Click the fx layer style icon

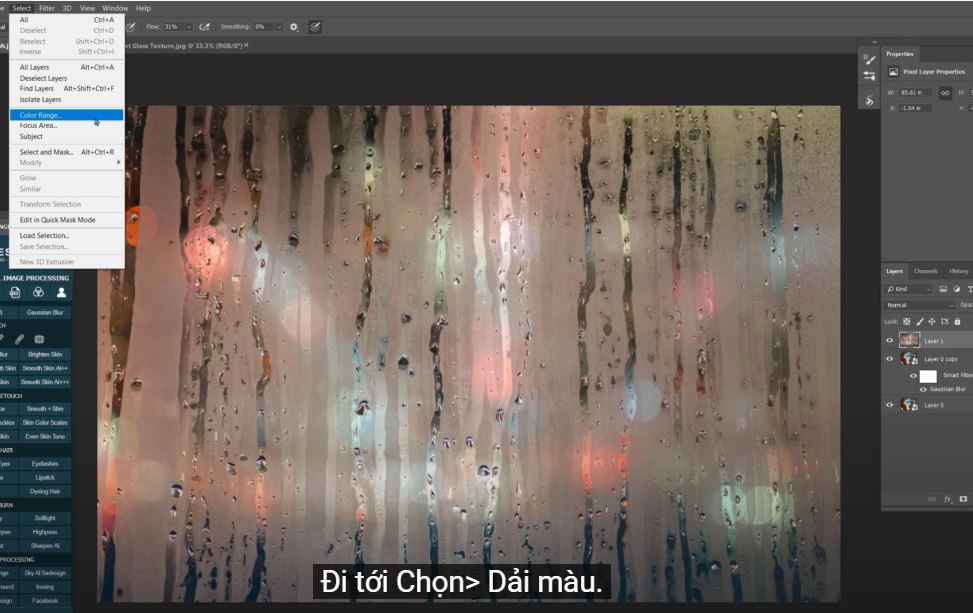[948, 499]
